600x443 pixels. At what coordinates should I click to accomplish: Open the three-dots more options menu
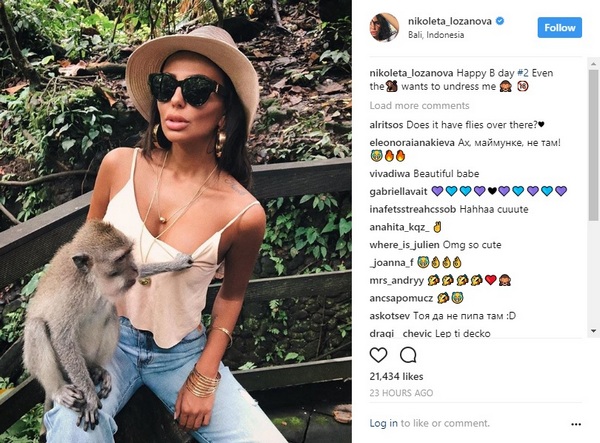pos(576,424)
